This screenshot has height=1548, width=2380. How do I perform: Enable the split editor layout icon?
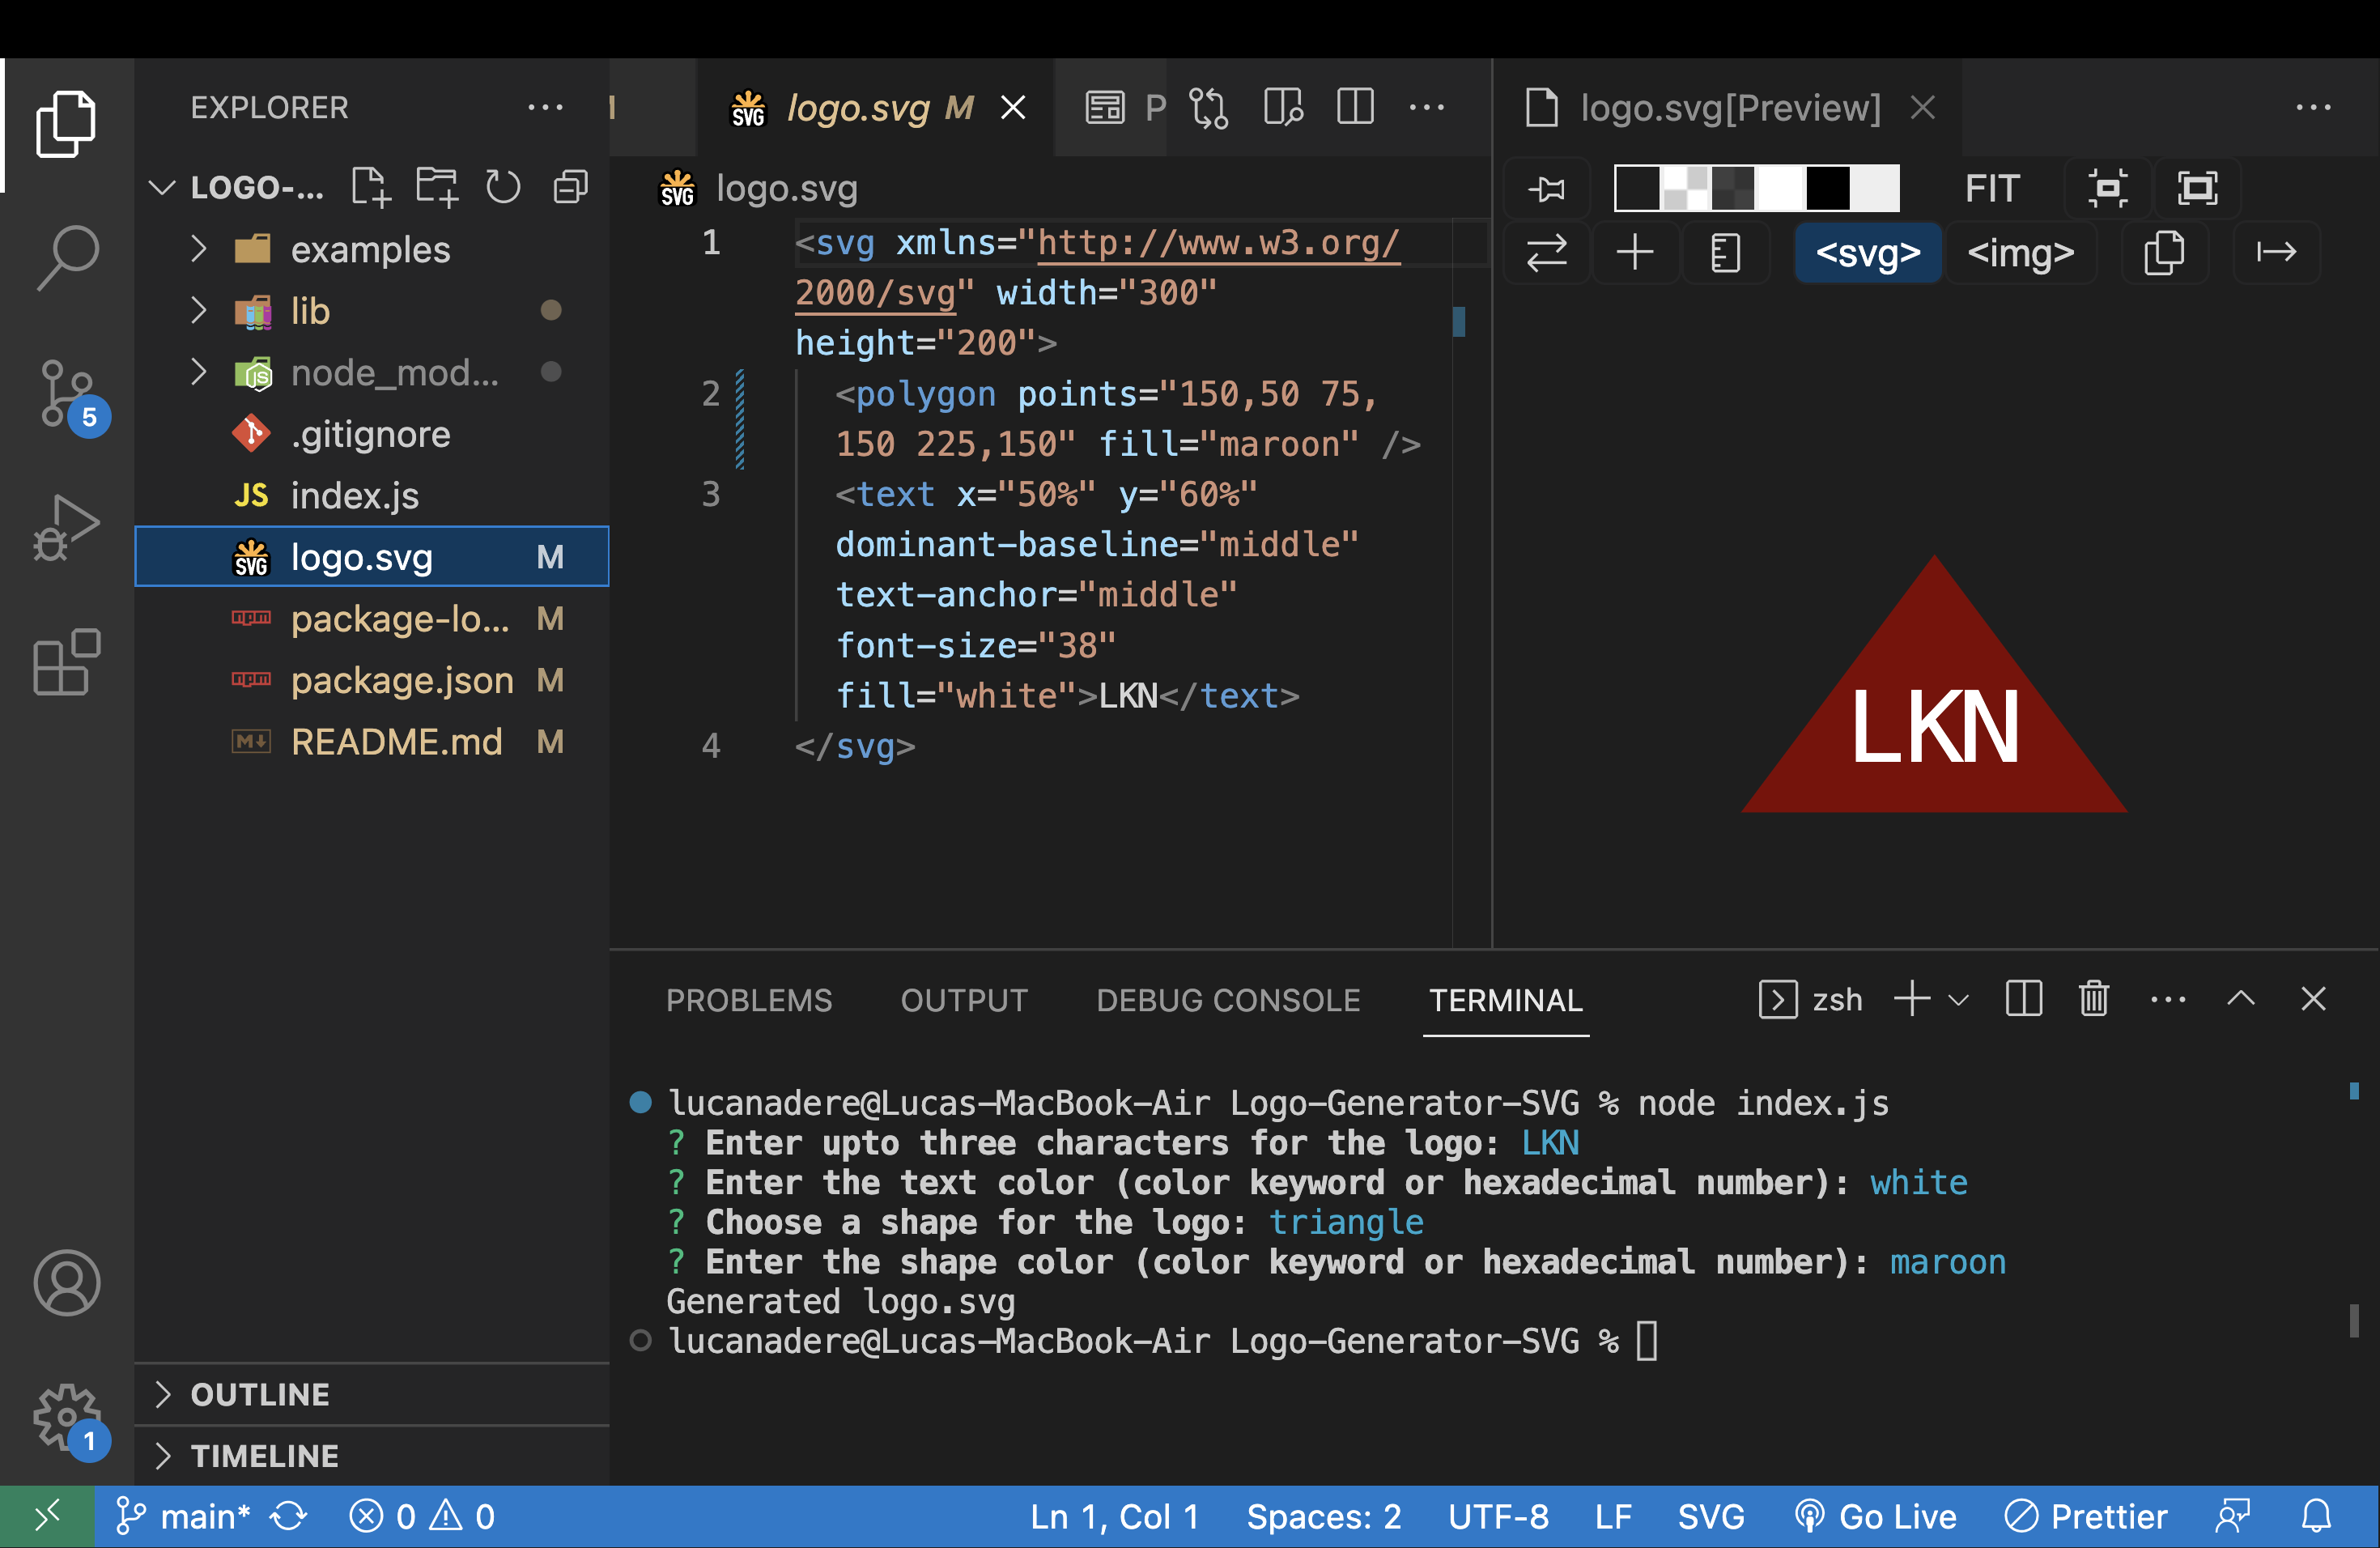1355,107
